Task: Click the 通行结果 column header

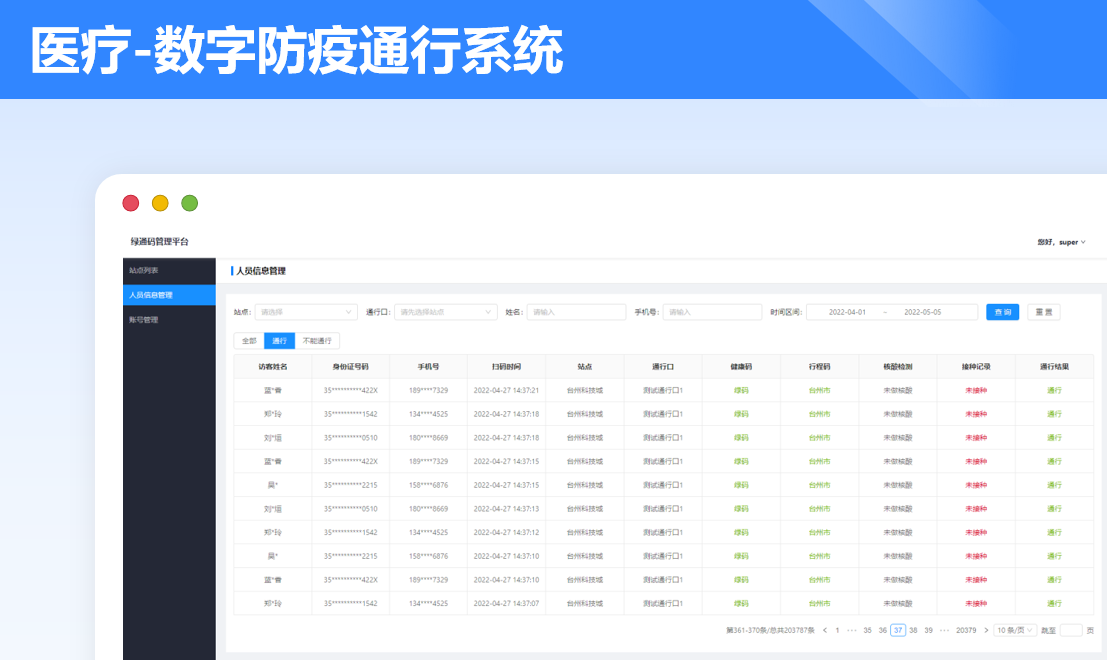Action: pyautogui.click(x=1054, y=367)
